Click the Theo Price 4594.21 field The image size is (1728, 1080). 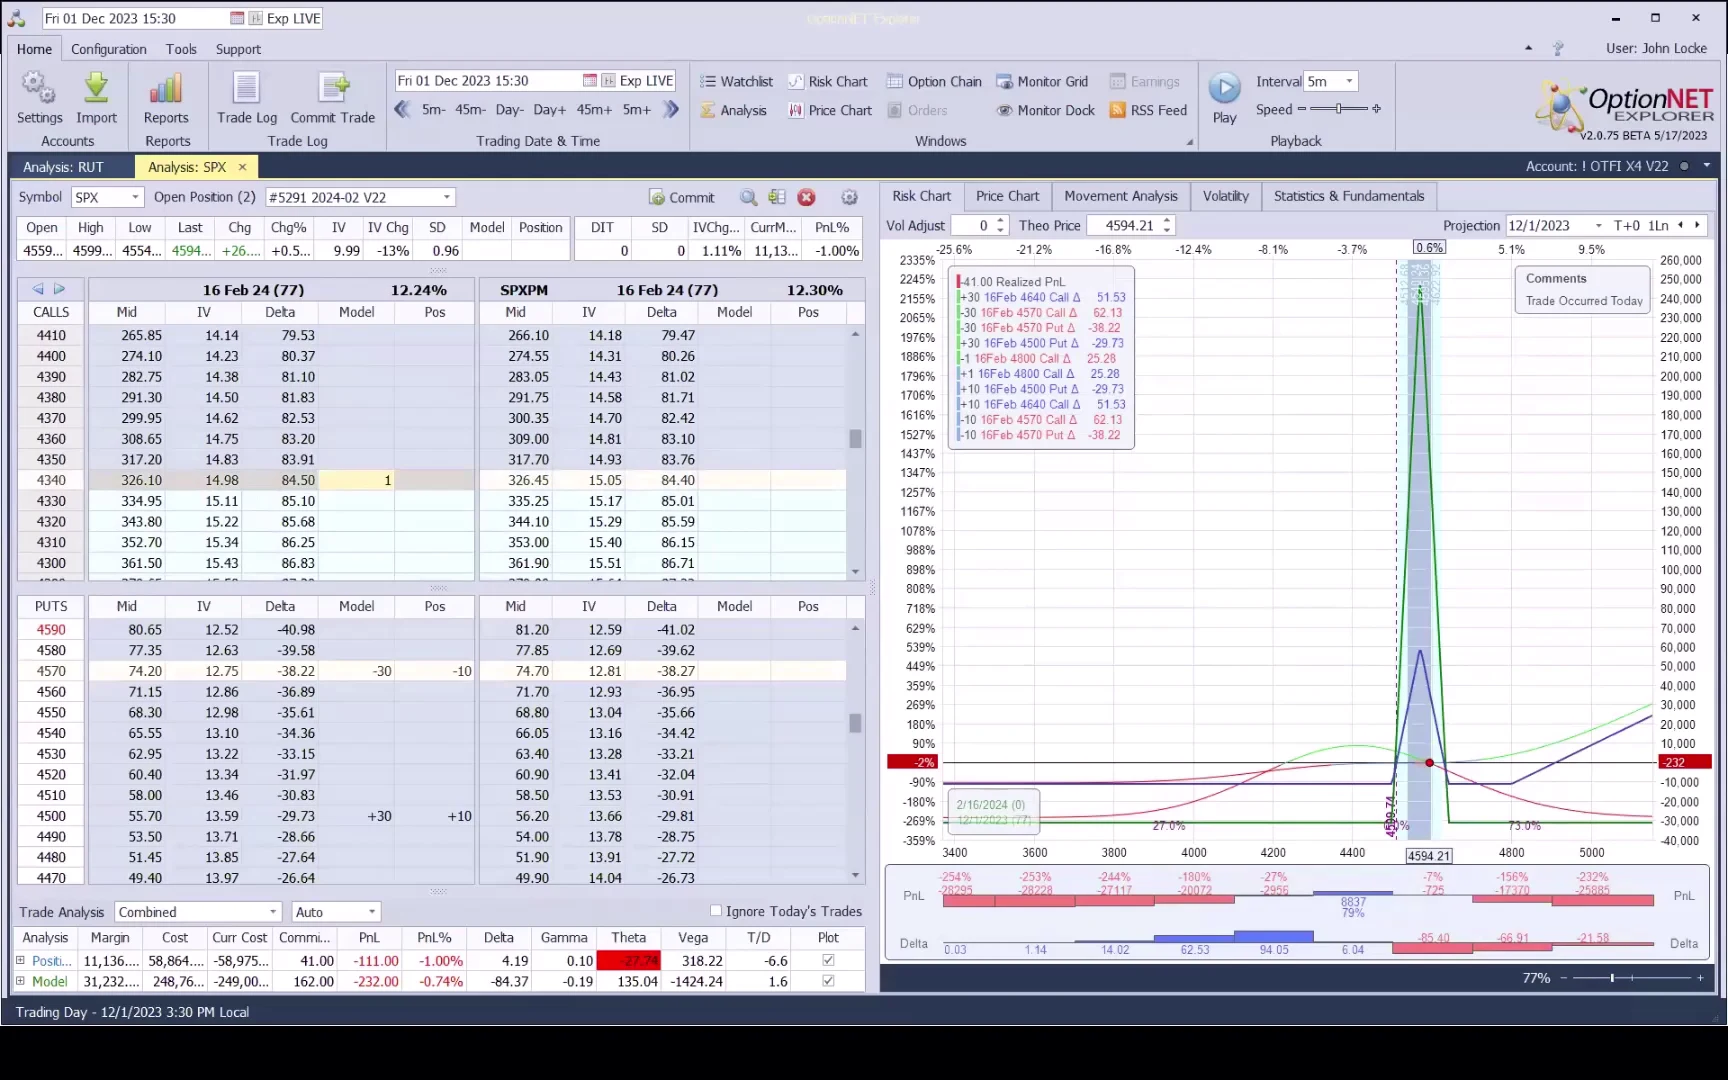pyautogui.click(x=1125, y=226)
